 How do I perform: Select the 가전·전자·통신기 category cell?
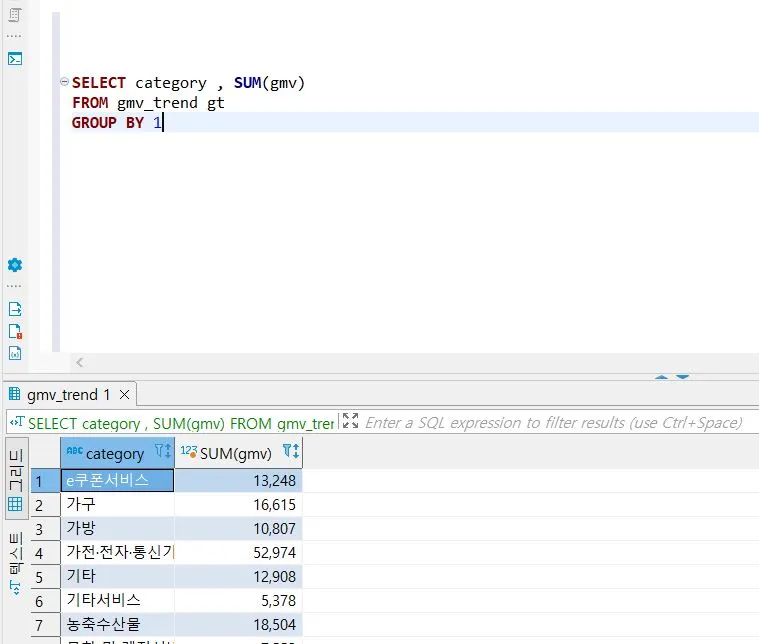(117, 552)
